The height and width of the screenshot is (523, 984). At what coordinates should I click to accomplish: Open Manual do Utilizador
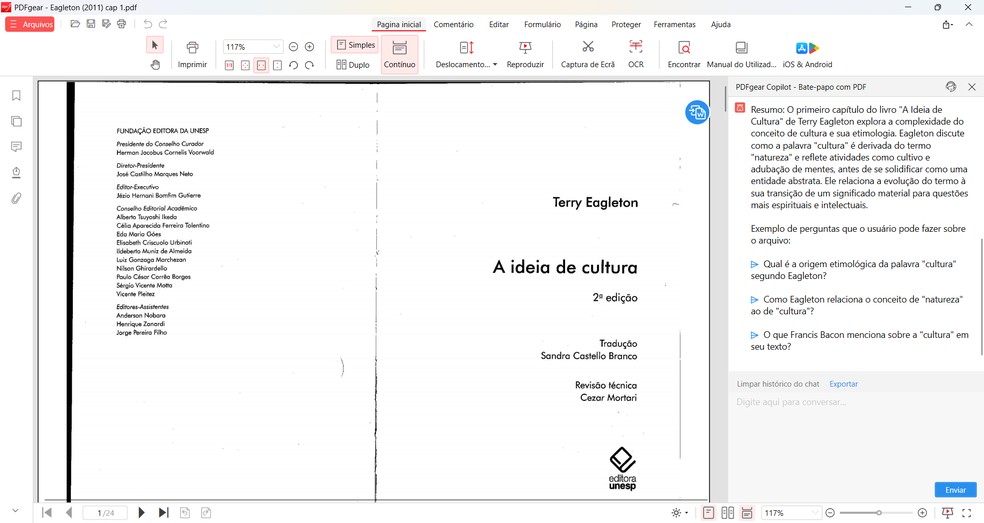pos(741,55)
